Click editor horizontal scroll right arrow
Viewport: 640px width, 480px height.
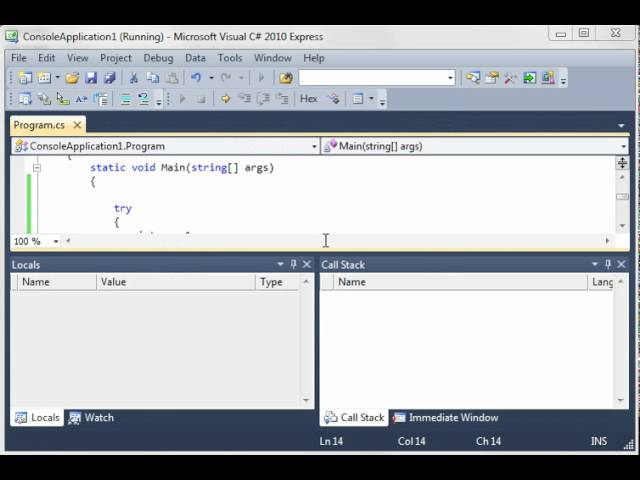(x=607, y=241)
